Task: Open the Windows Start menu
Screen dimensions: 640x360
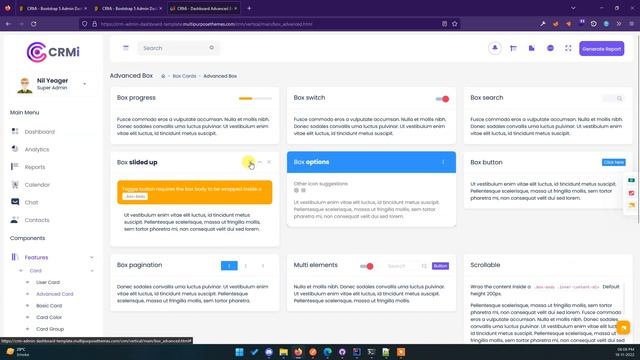Action: click(x=240, y=352)
